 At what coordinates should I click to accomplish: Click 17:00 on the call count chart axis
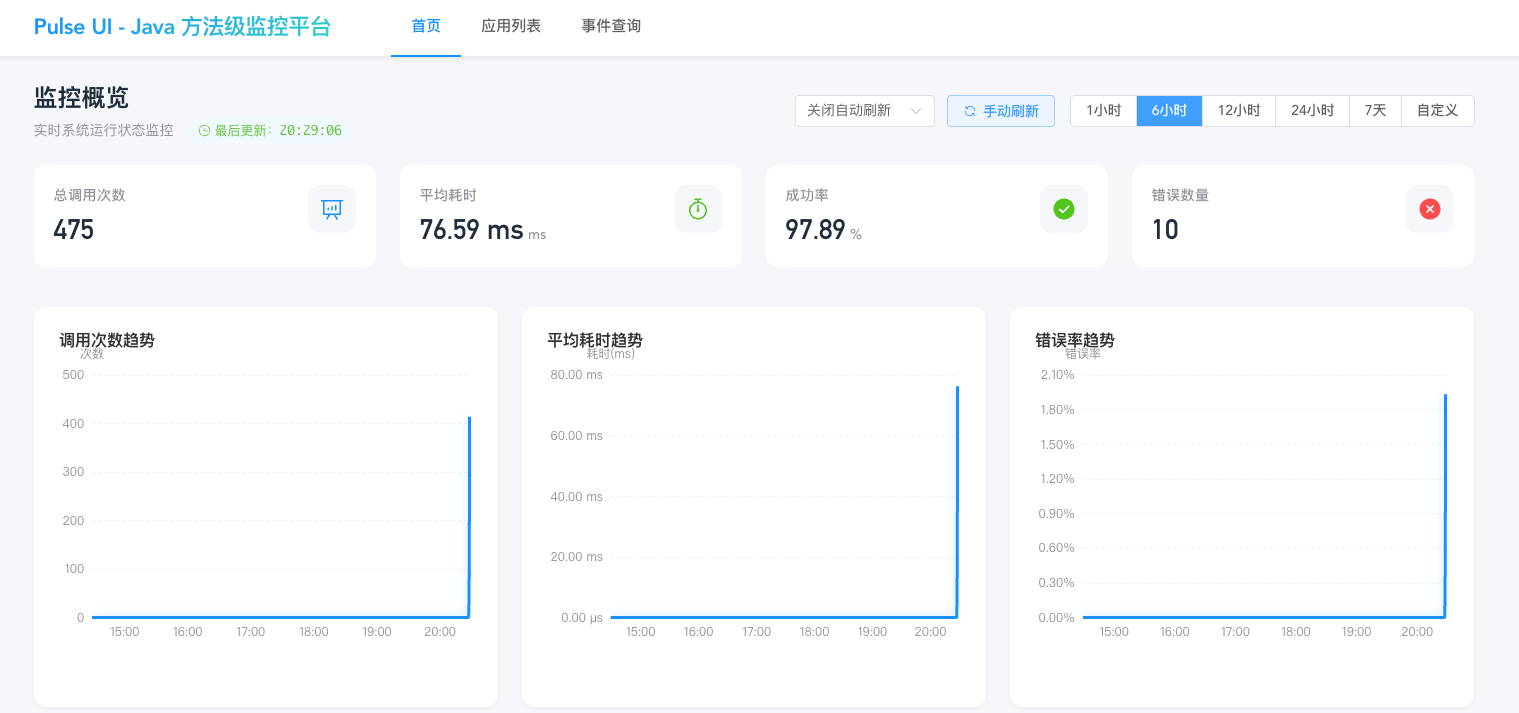pyautogui.click(x=250, y=632)
